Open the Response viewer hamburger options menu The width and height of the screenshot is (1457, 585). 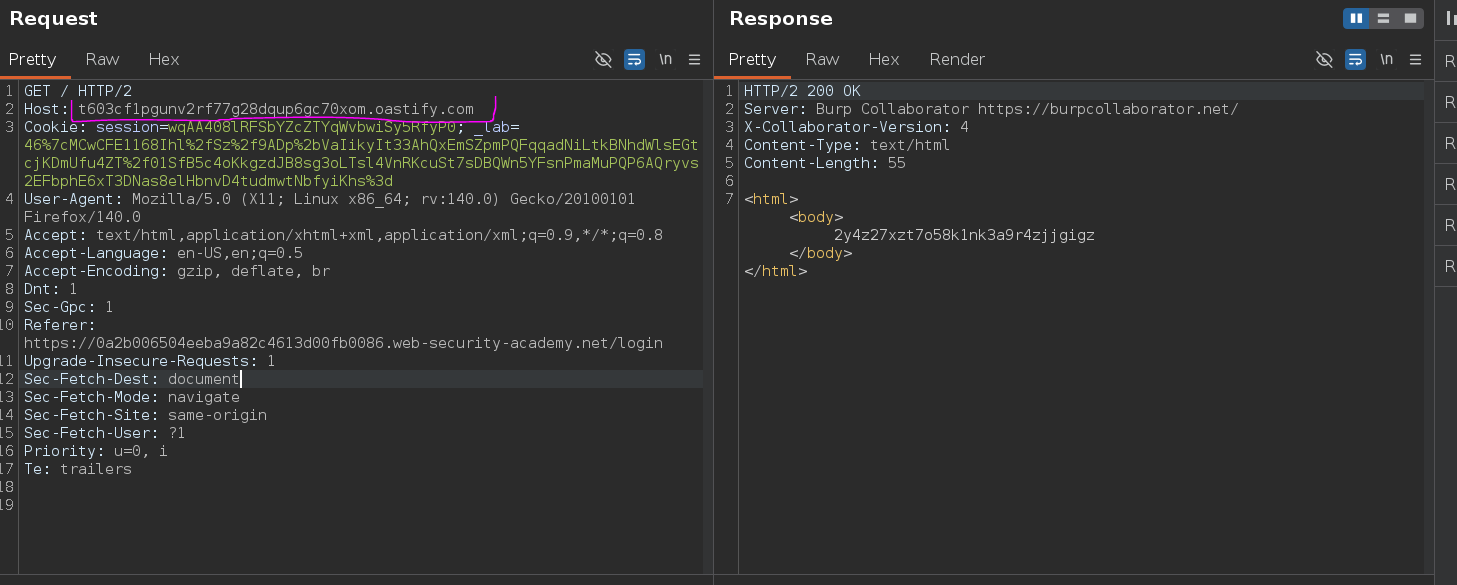coord(1416,60)
